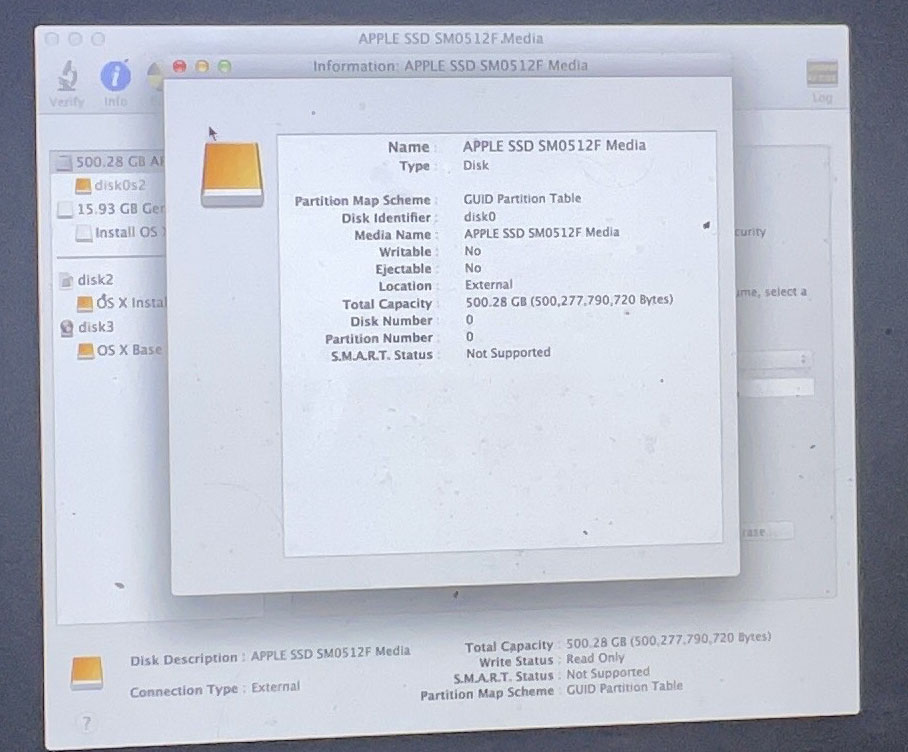Minimize the Information window with yellow button
Image resolution: width=908 pixels, height=752 pixels.
202,67
